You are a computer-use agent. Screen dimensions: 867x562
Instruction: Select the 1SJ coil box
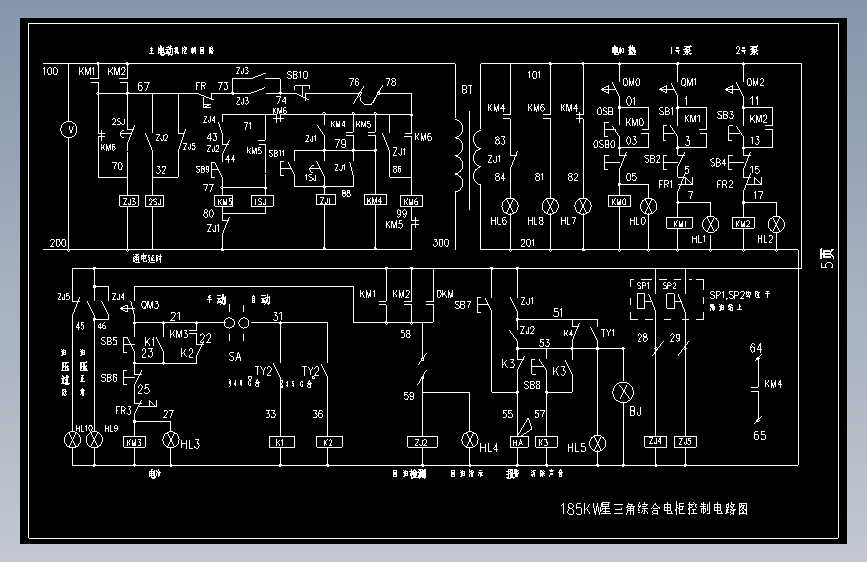pos(262,201)
